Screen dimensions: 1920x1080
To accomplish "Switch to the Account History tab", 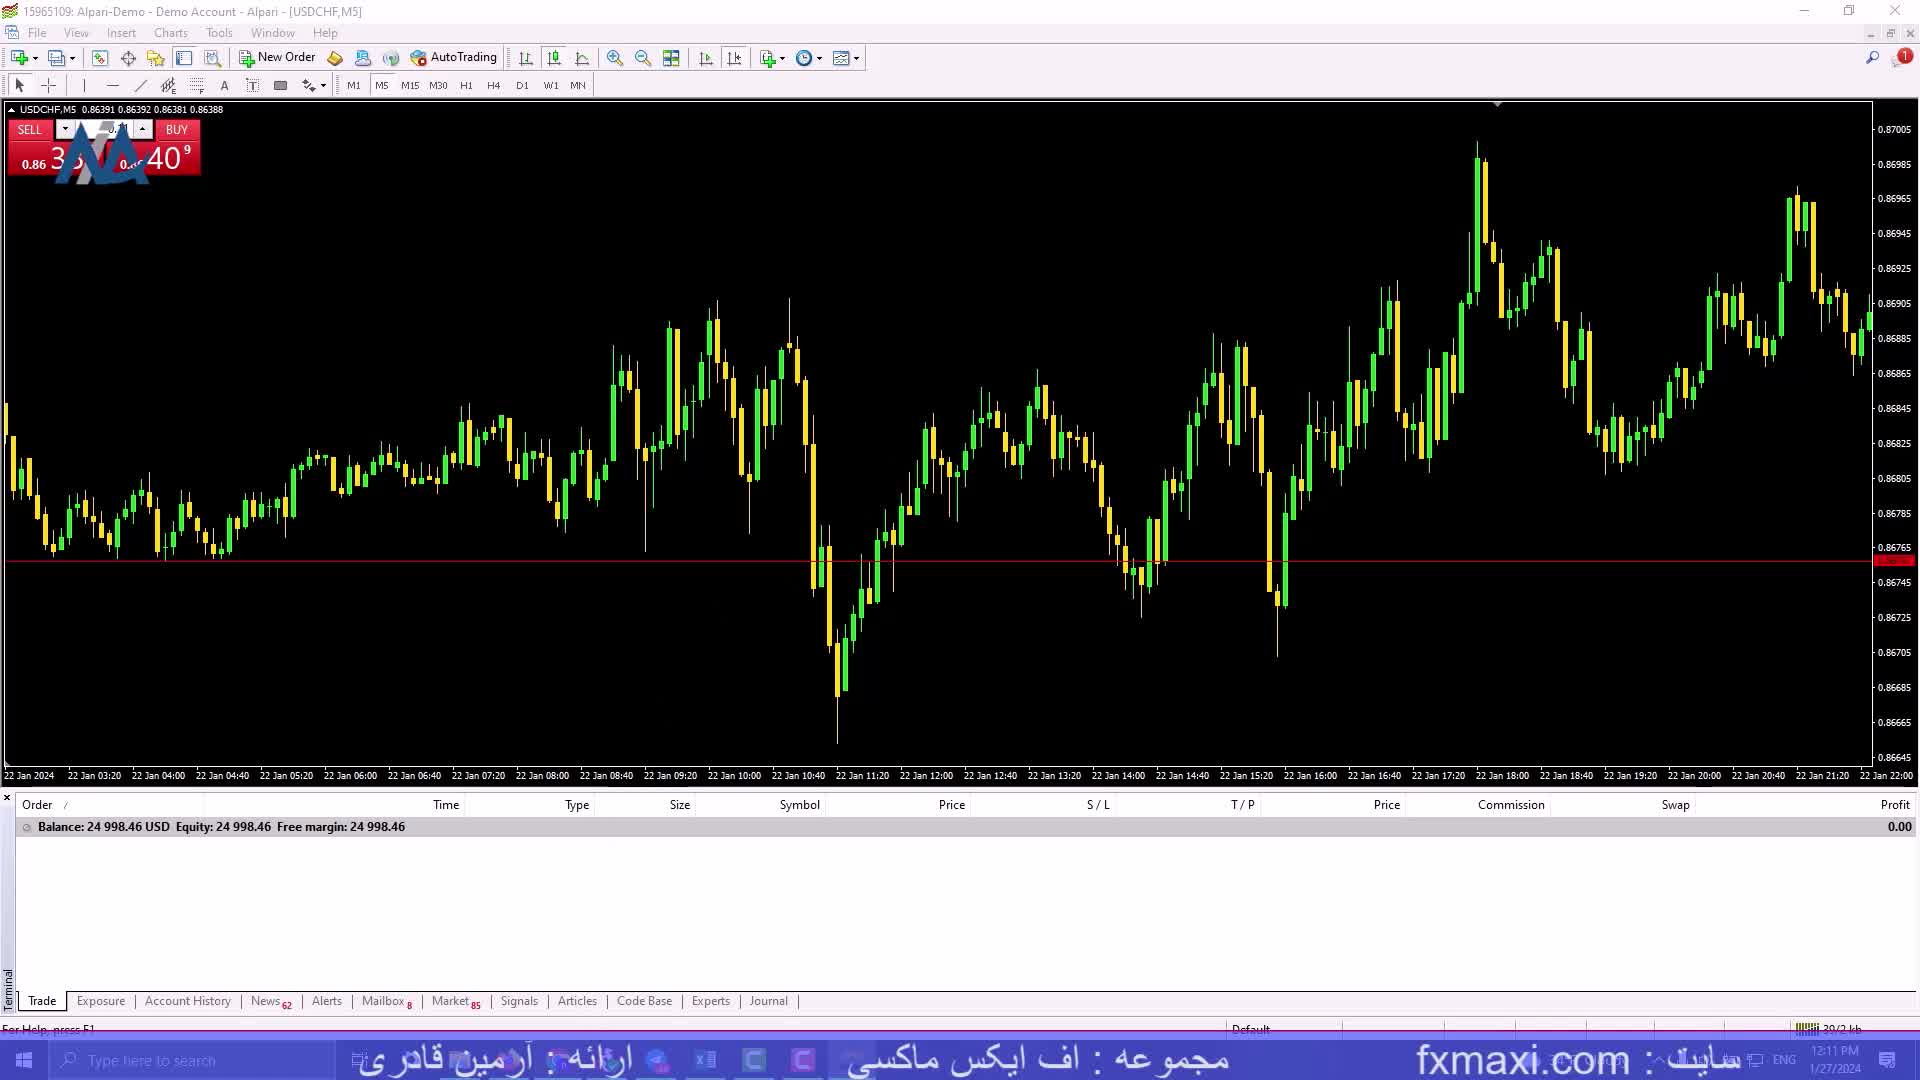I will pyautogui.click(x=187, y=1001).
